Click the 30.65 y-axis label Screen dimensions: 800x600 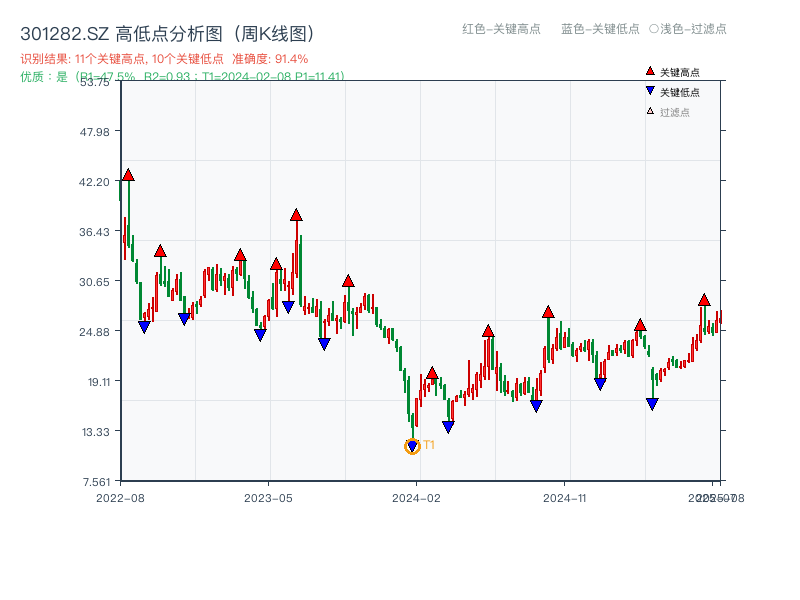coord(94,282)
